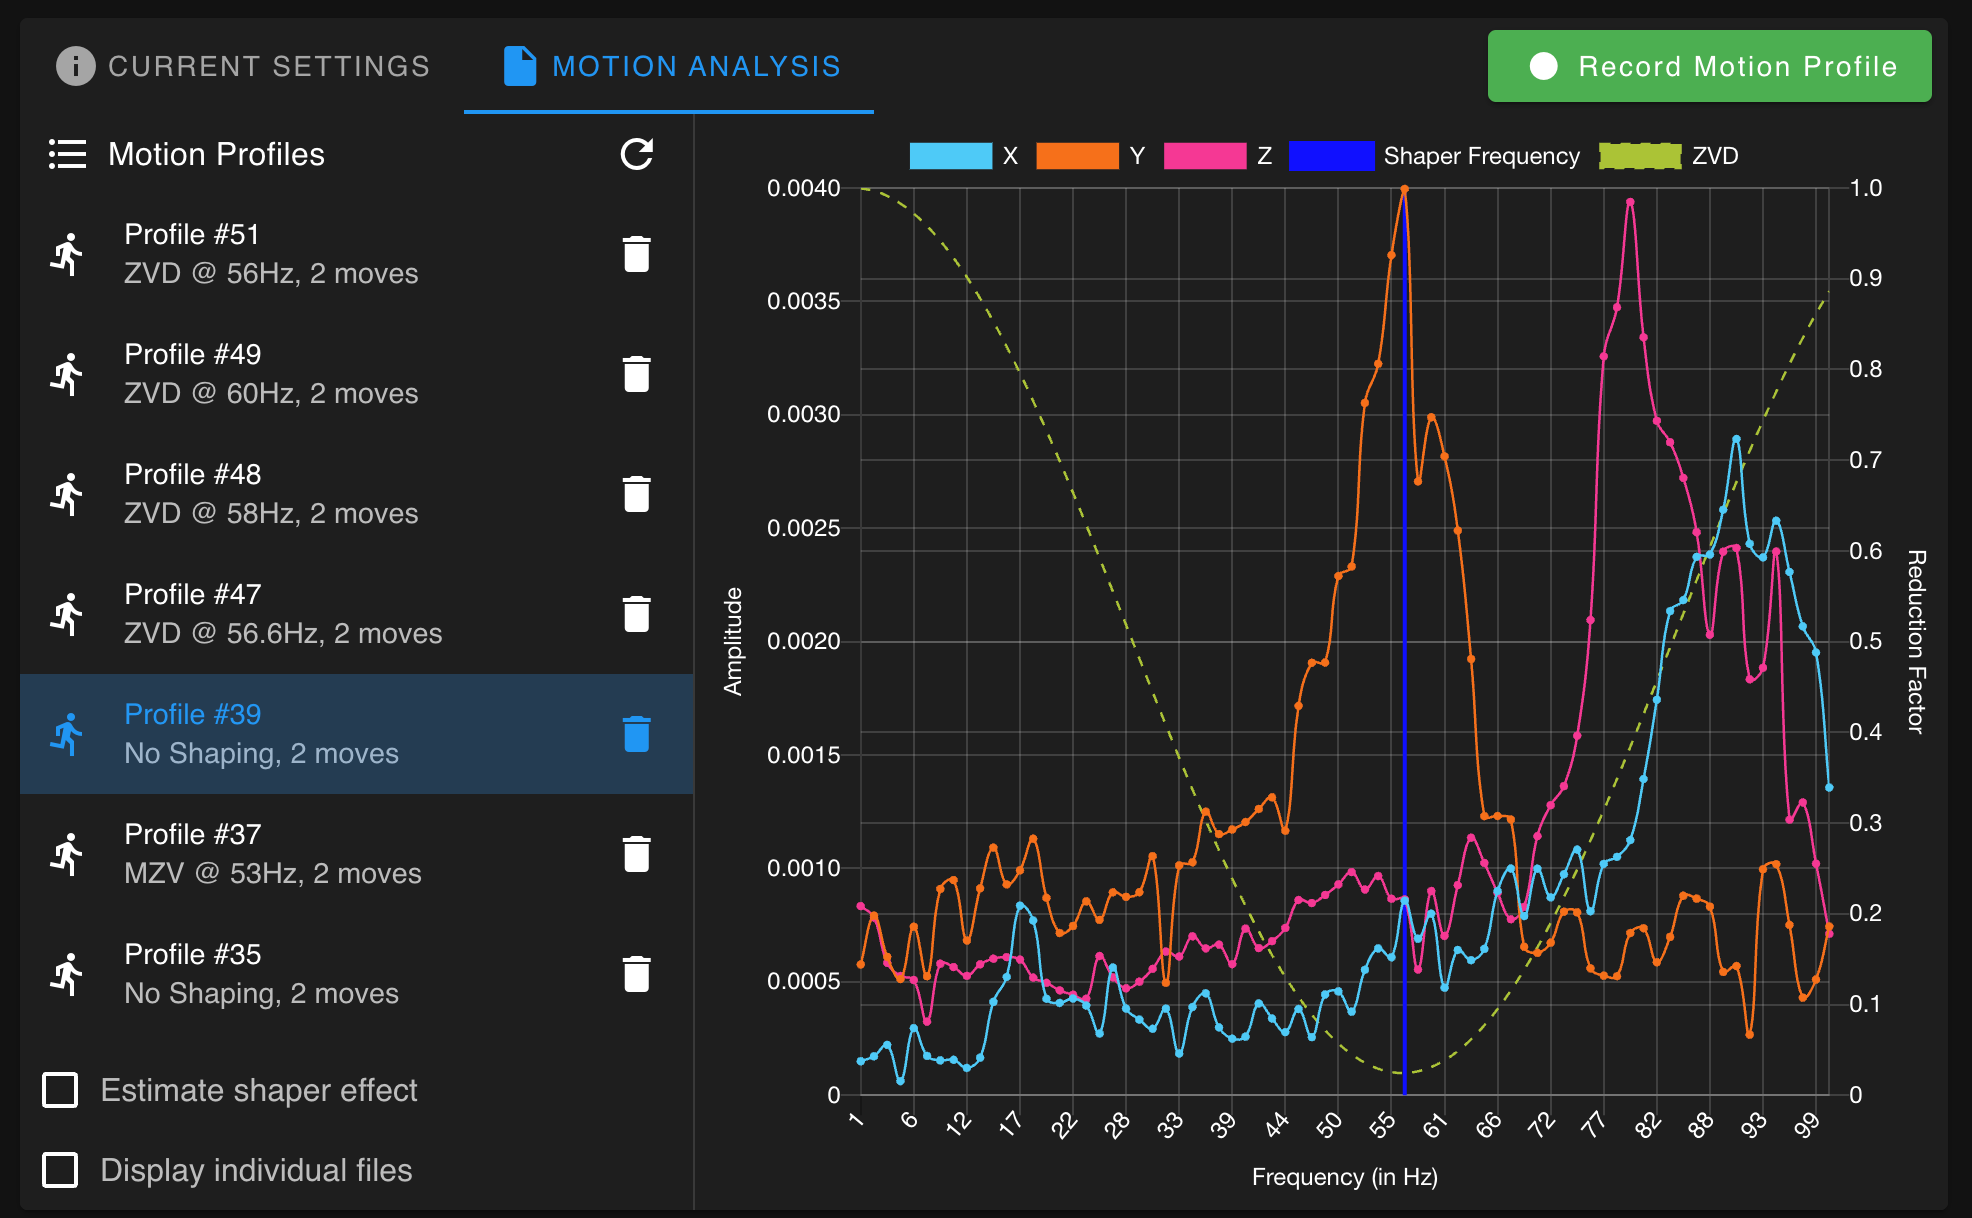Select the highlighted Profile #39 title

tap(193, 714)
